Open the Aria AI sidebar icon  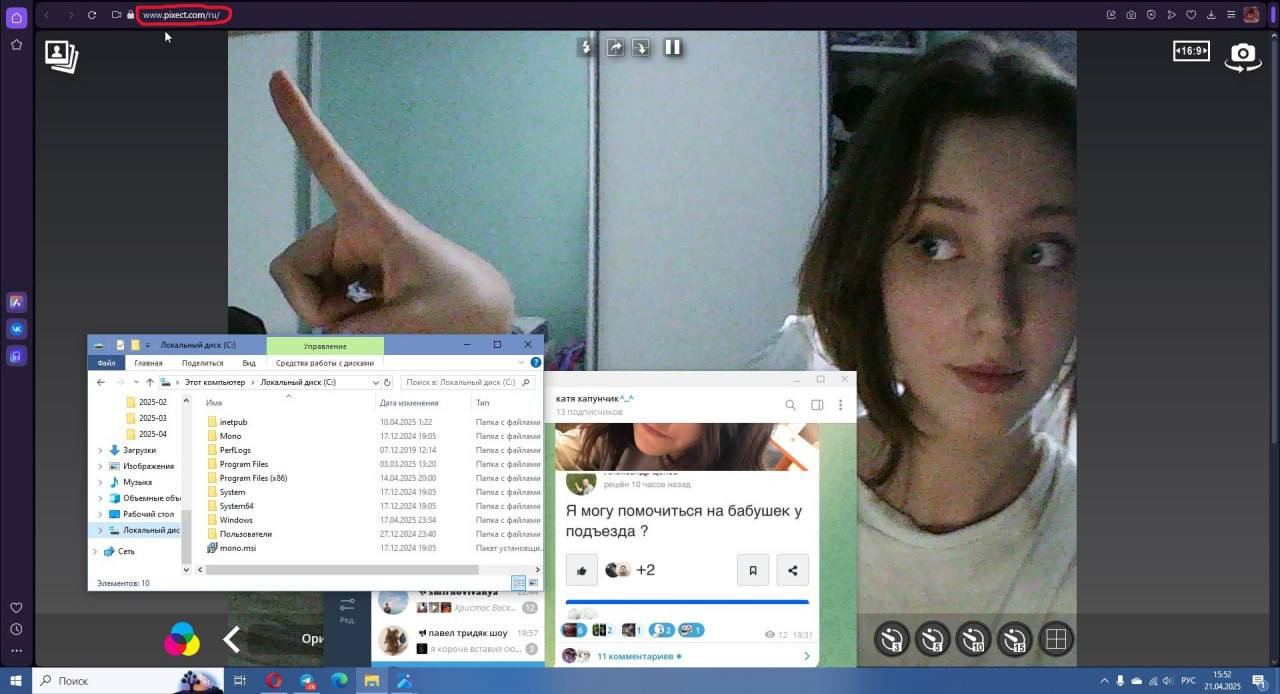[16, 302]
